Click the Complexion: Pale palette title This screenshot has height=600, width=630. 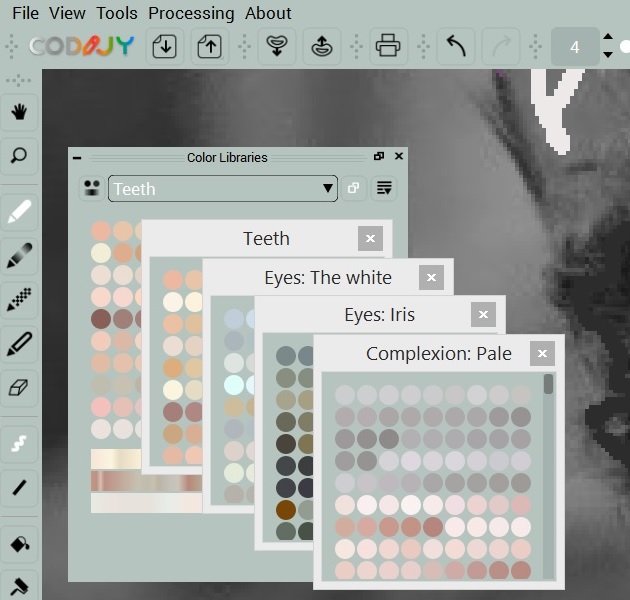point(439,354)
